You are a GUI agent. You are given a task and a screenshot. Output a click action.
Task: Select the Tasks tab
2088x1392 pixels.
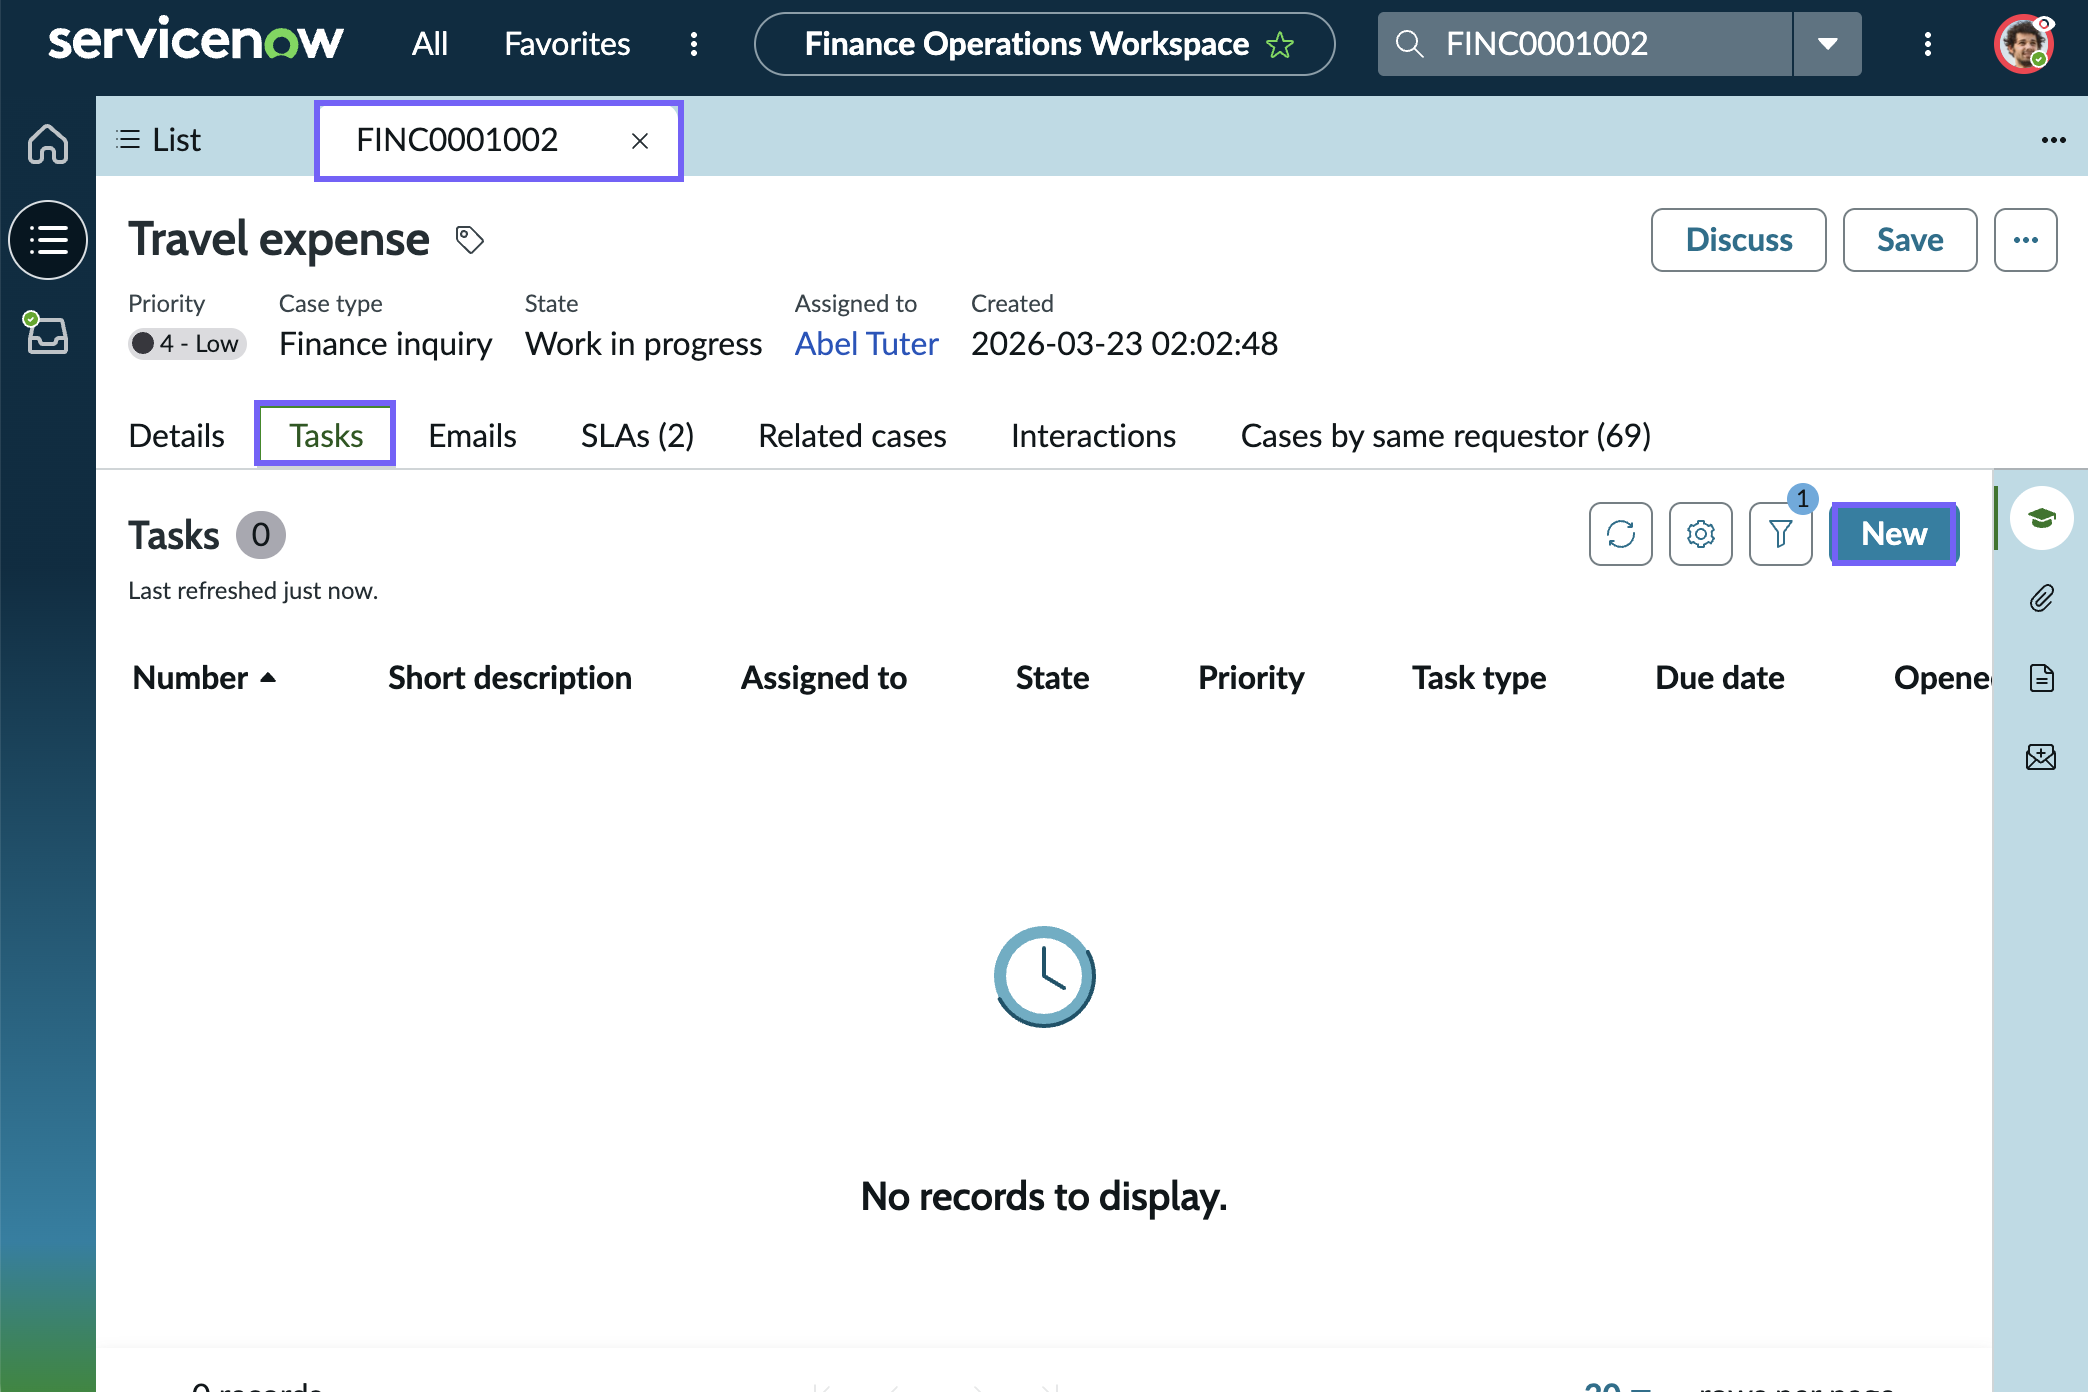coord(326,435)
